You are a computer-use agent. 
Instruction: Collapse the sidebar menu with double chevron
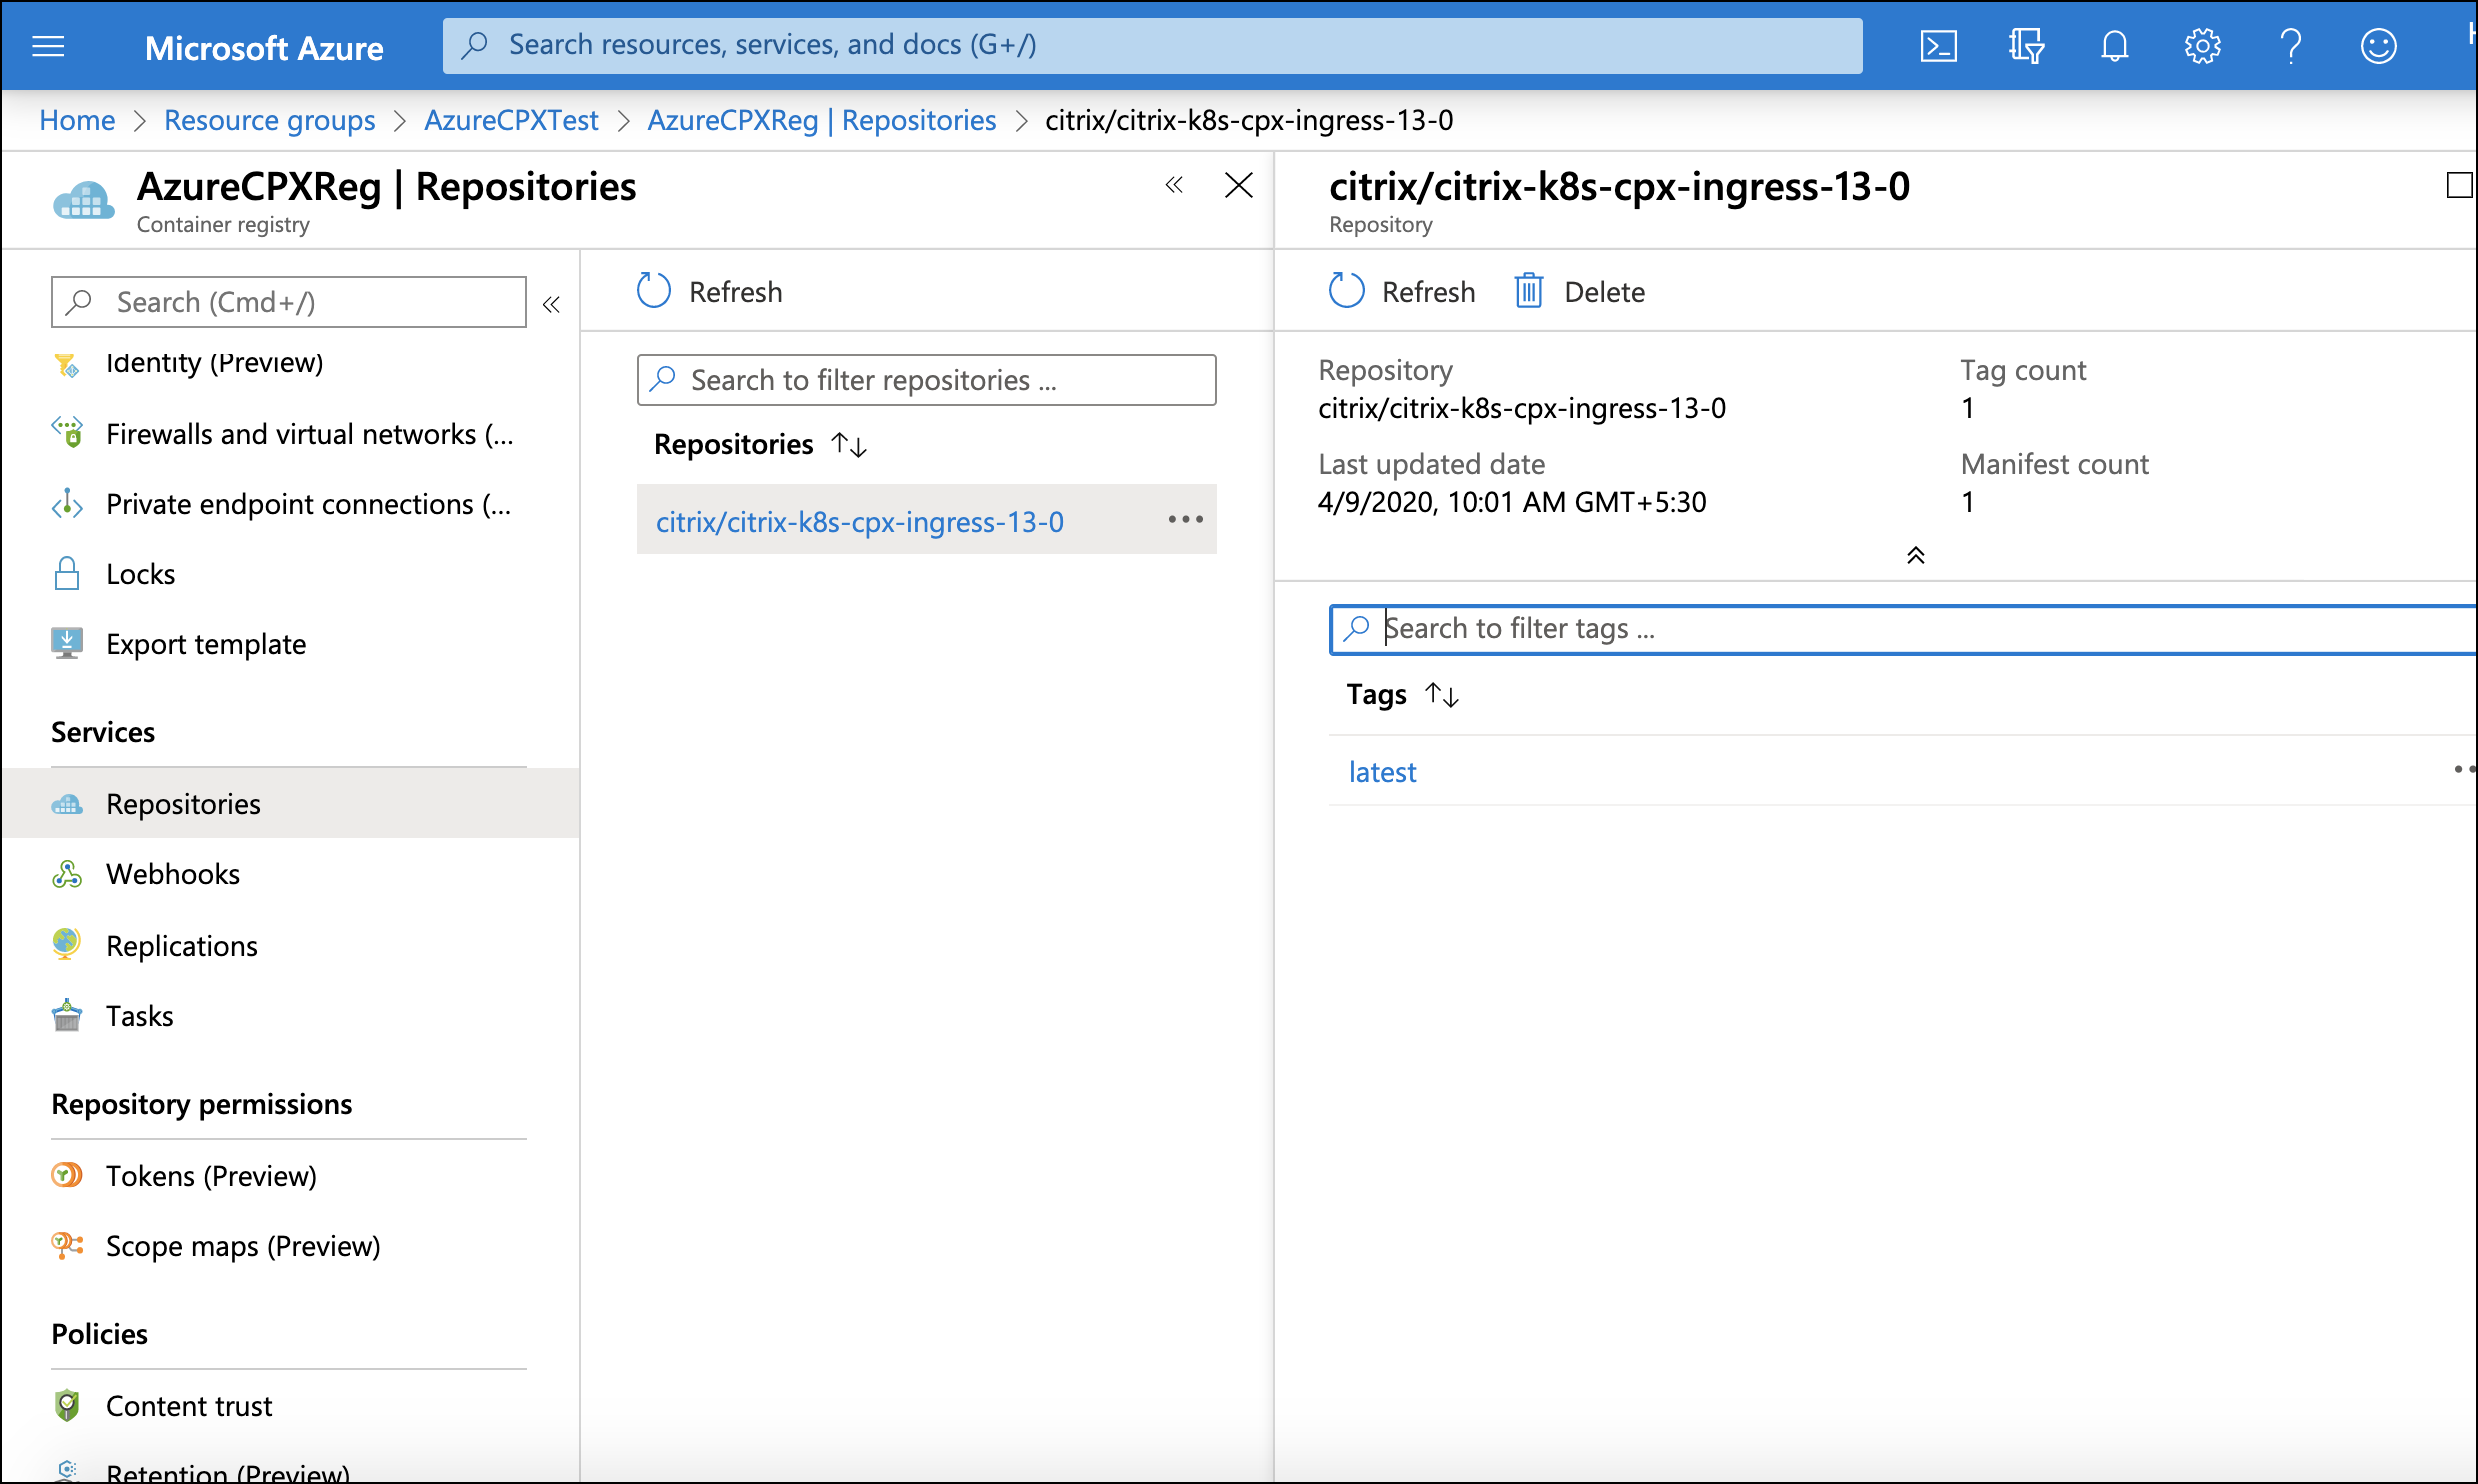[x=551, y=304]
